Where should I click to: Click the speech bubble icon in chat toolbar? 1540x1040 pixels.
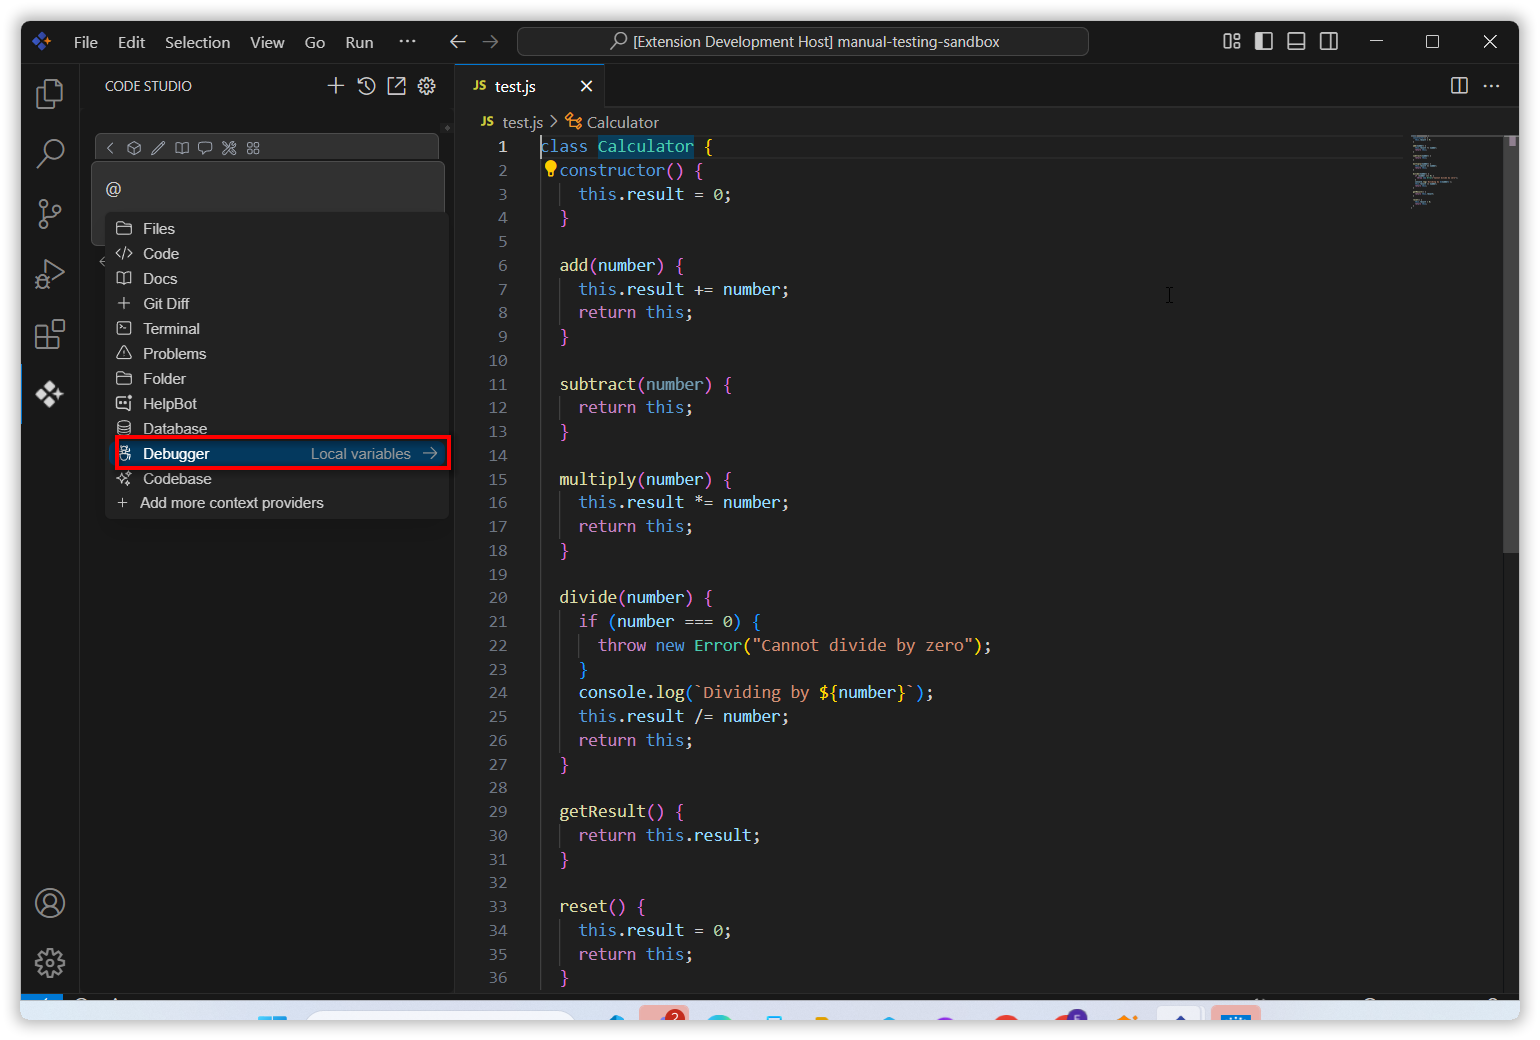(205, 148)
